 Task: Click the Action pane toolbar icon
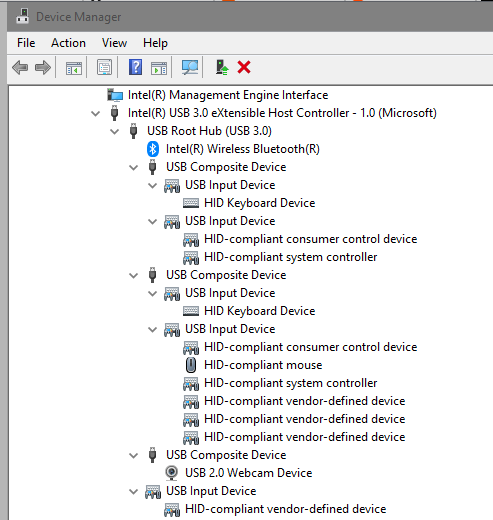(159, 68)
